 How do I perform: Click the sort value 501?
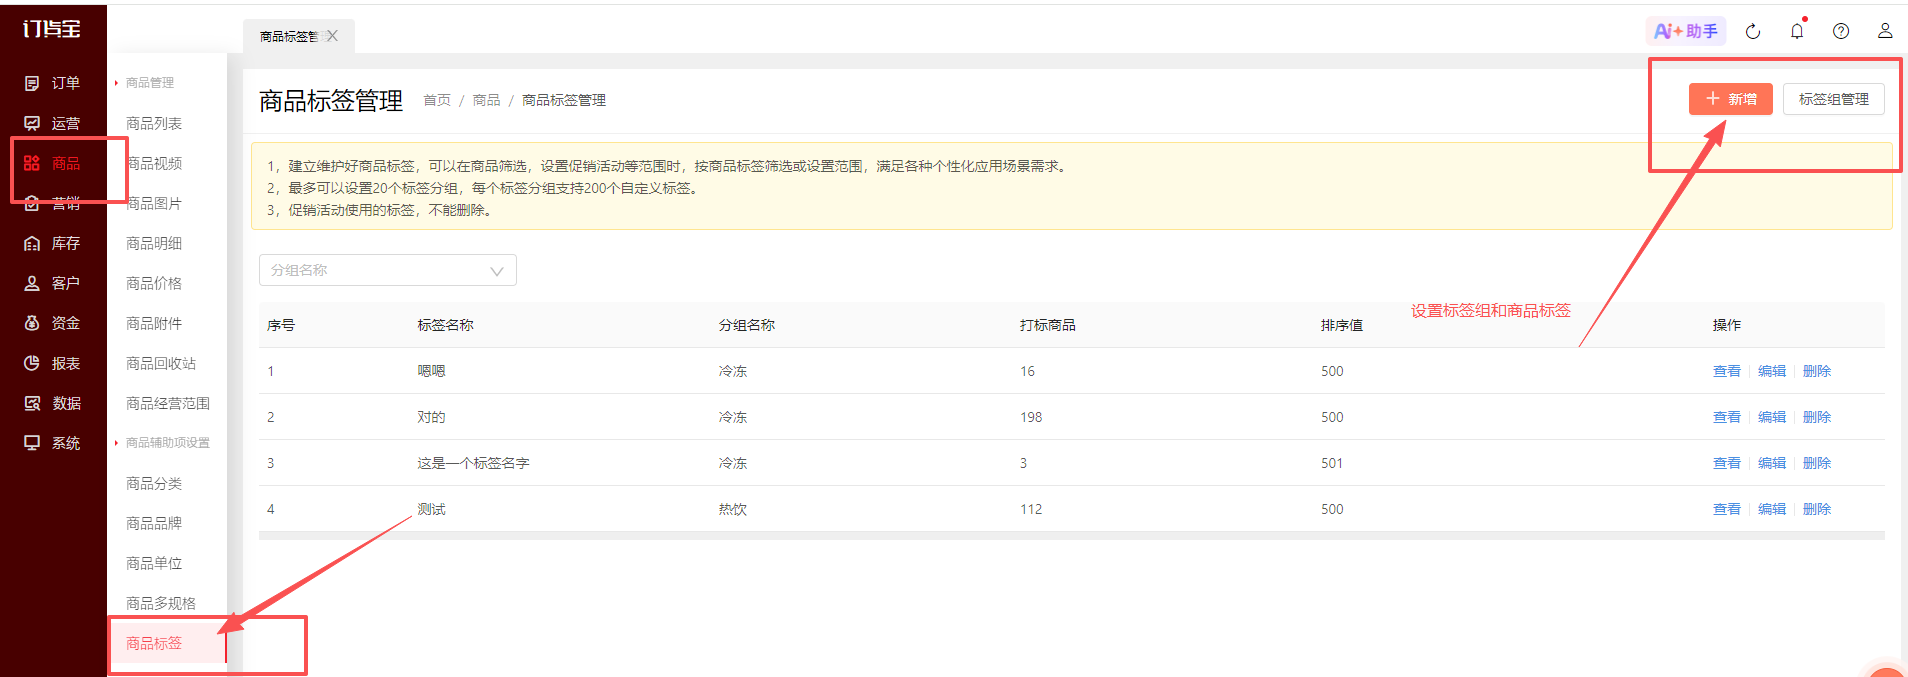[1332, 463]
